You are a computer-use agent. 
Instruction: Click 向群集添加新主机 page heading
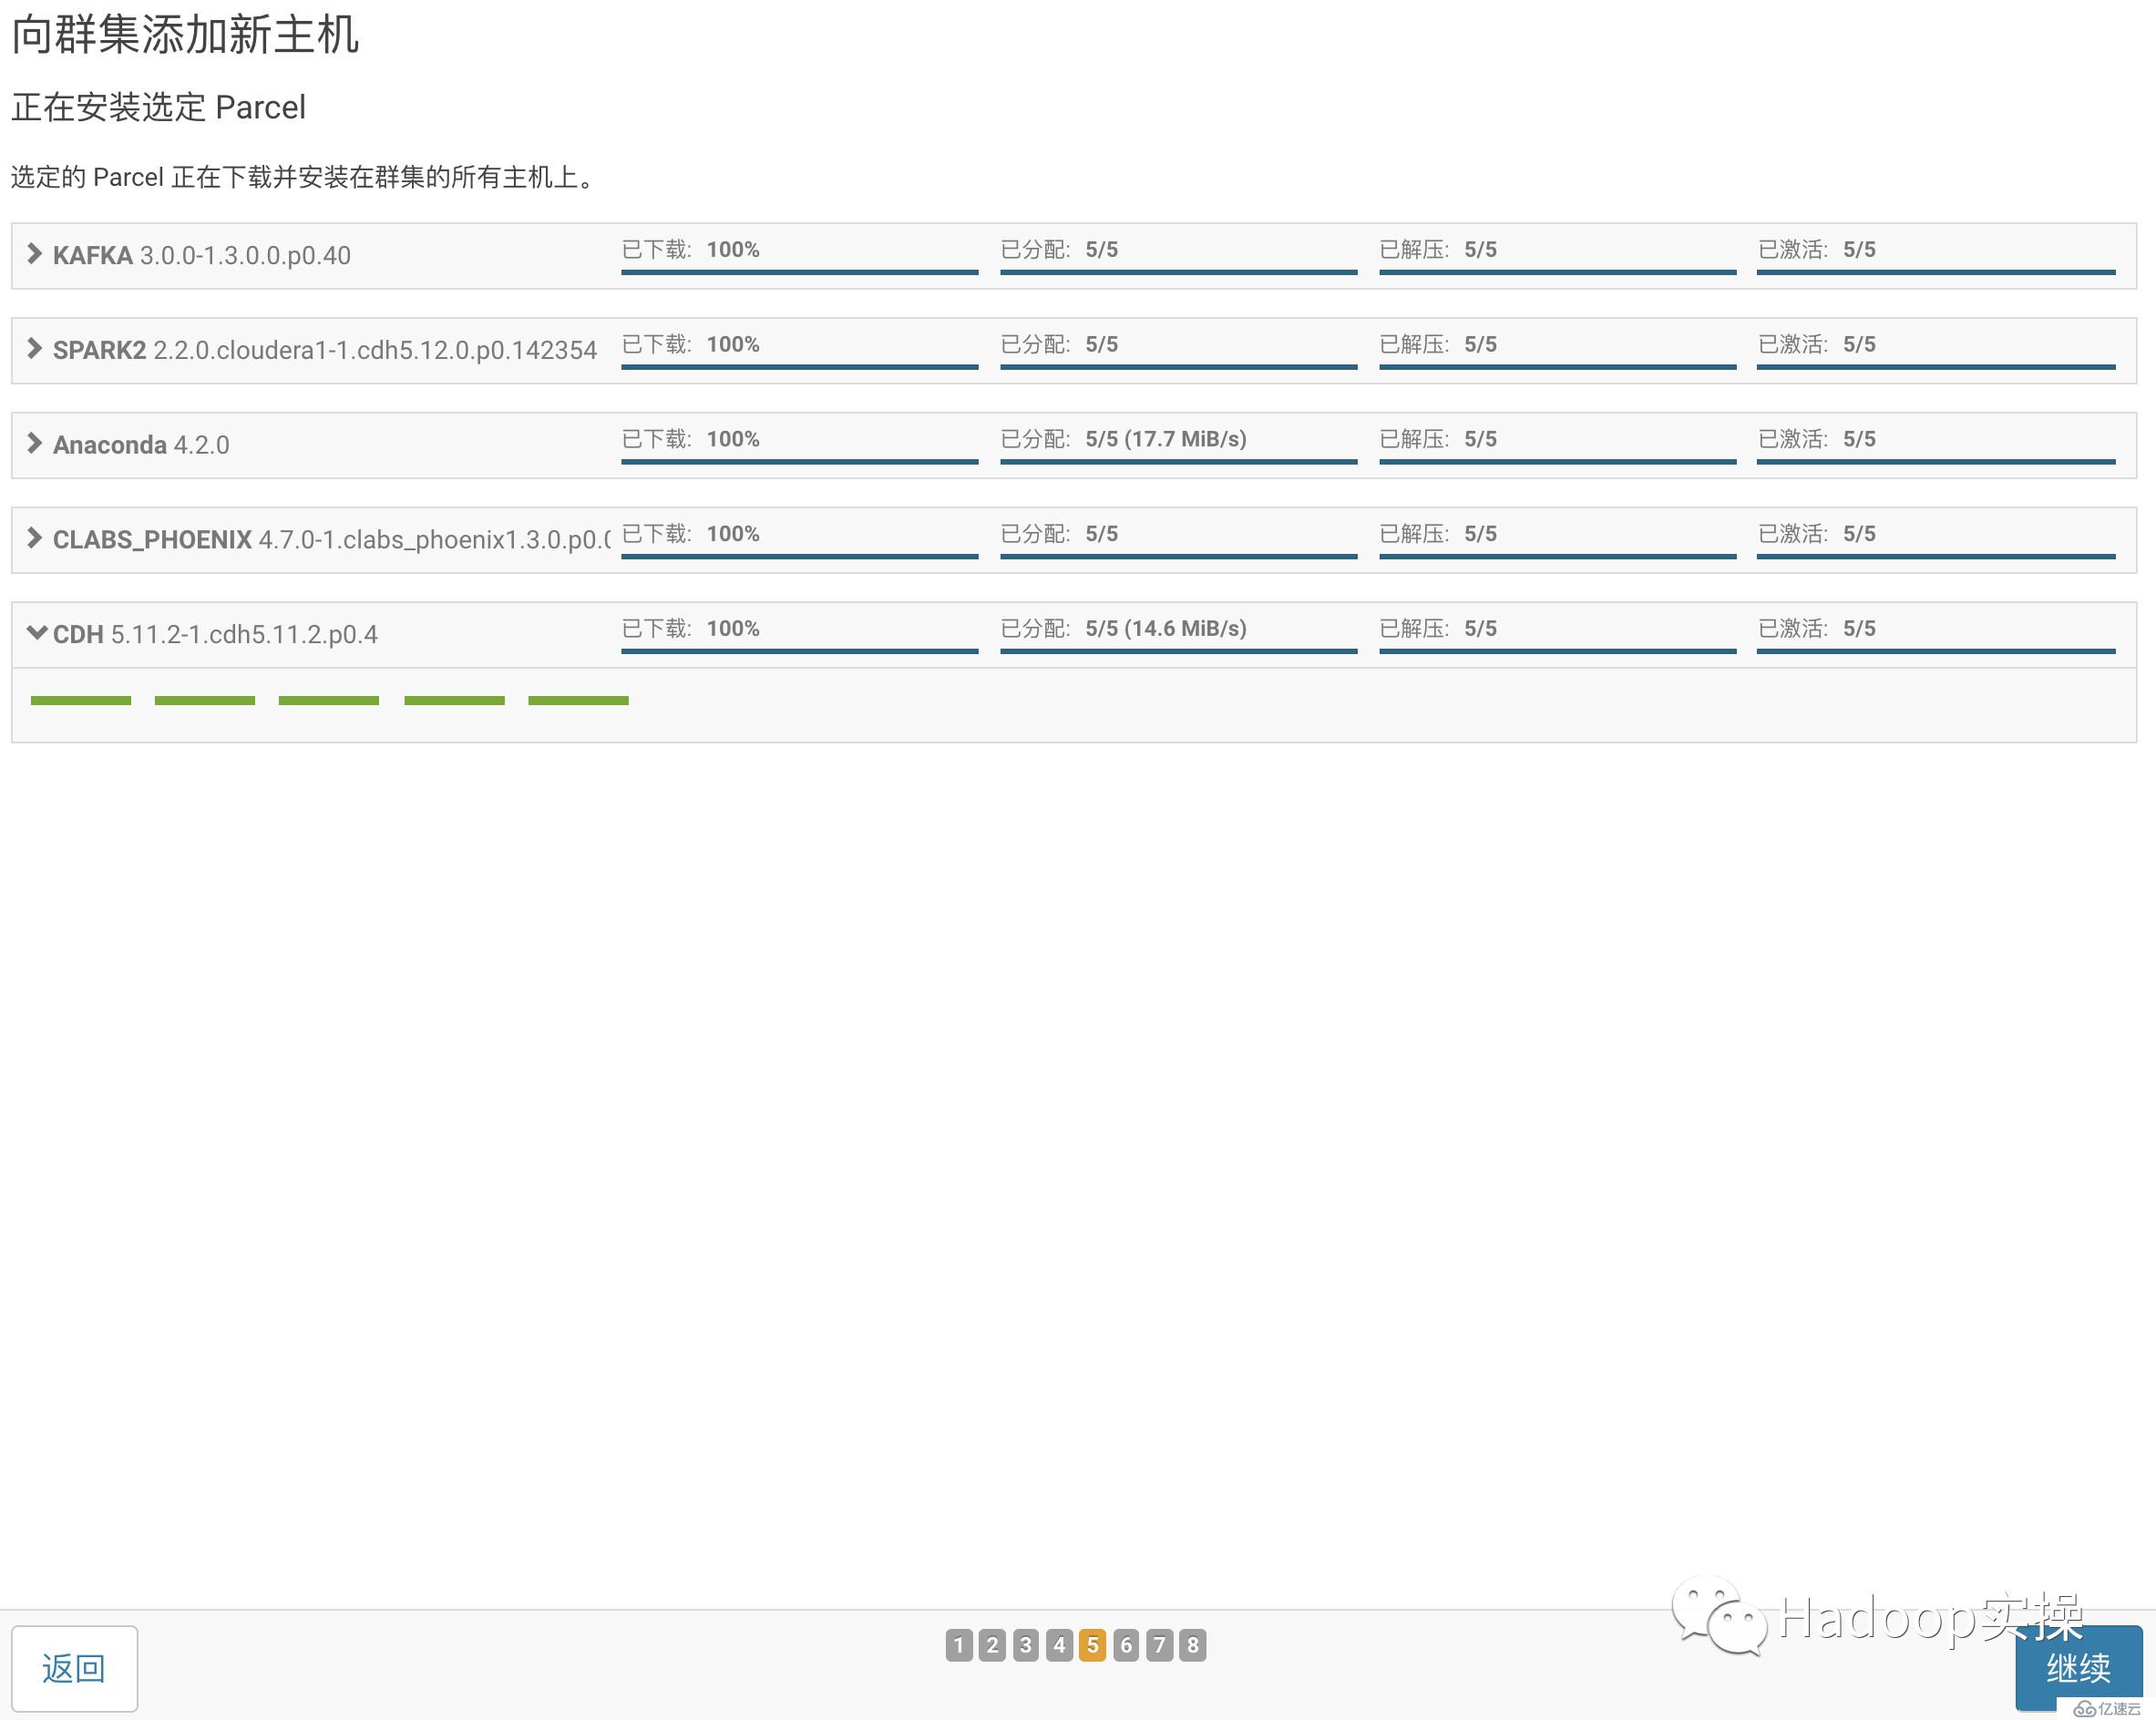click(184, 35)
